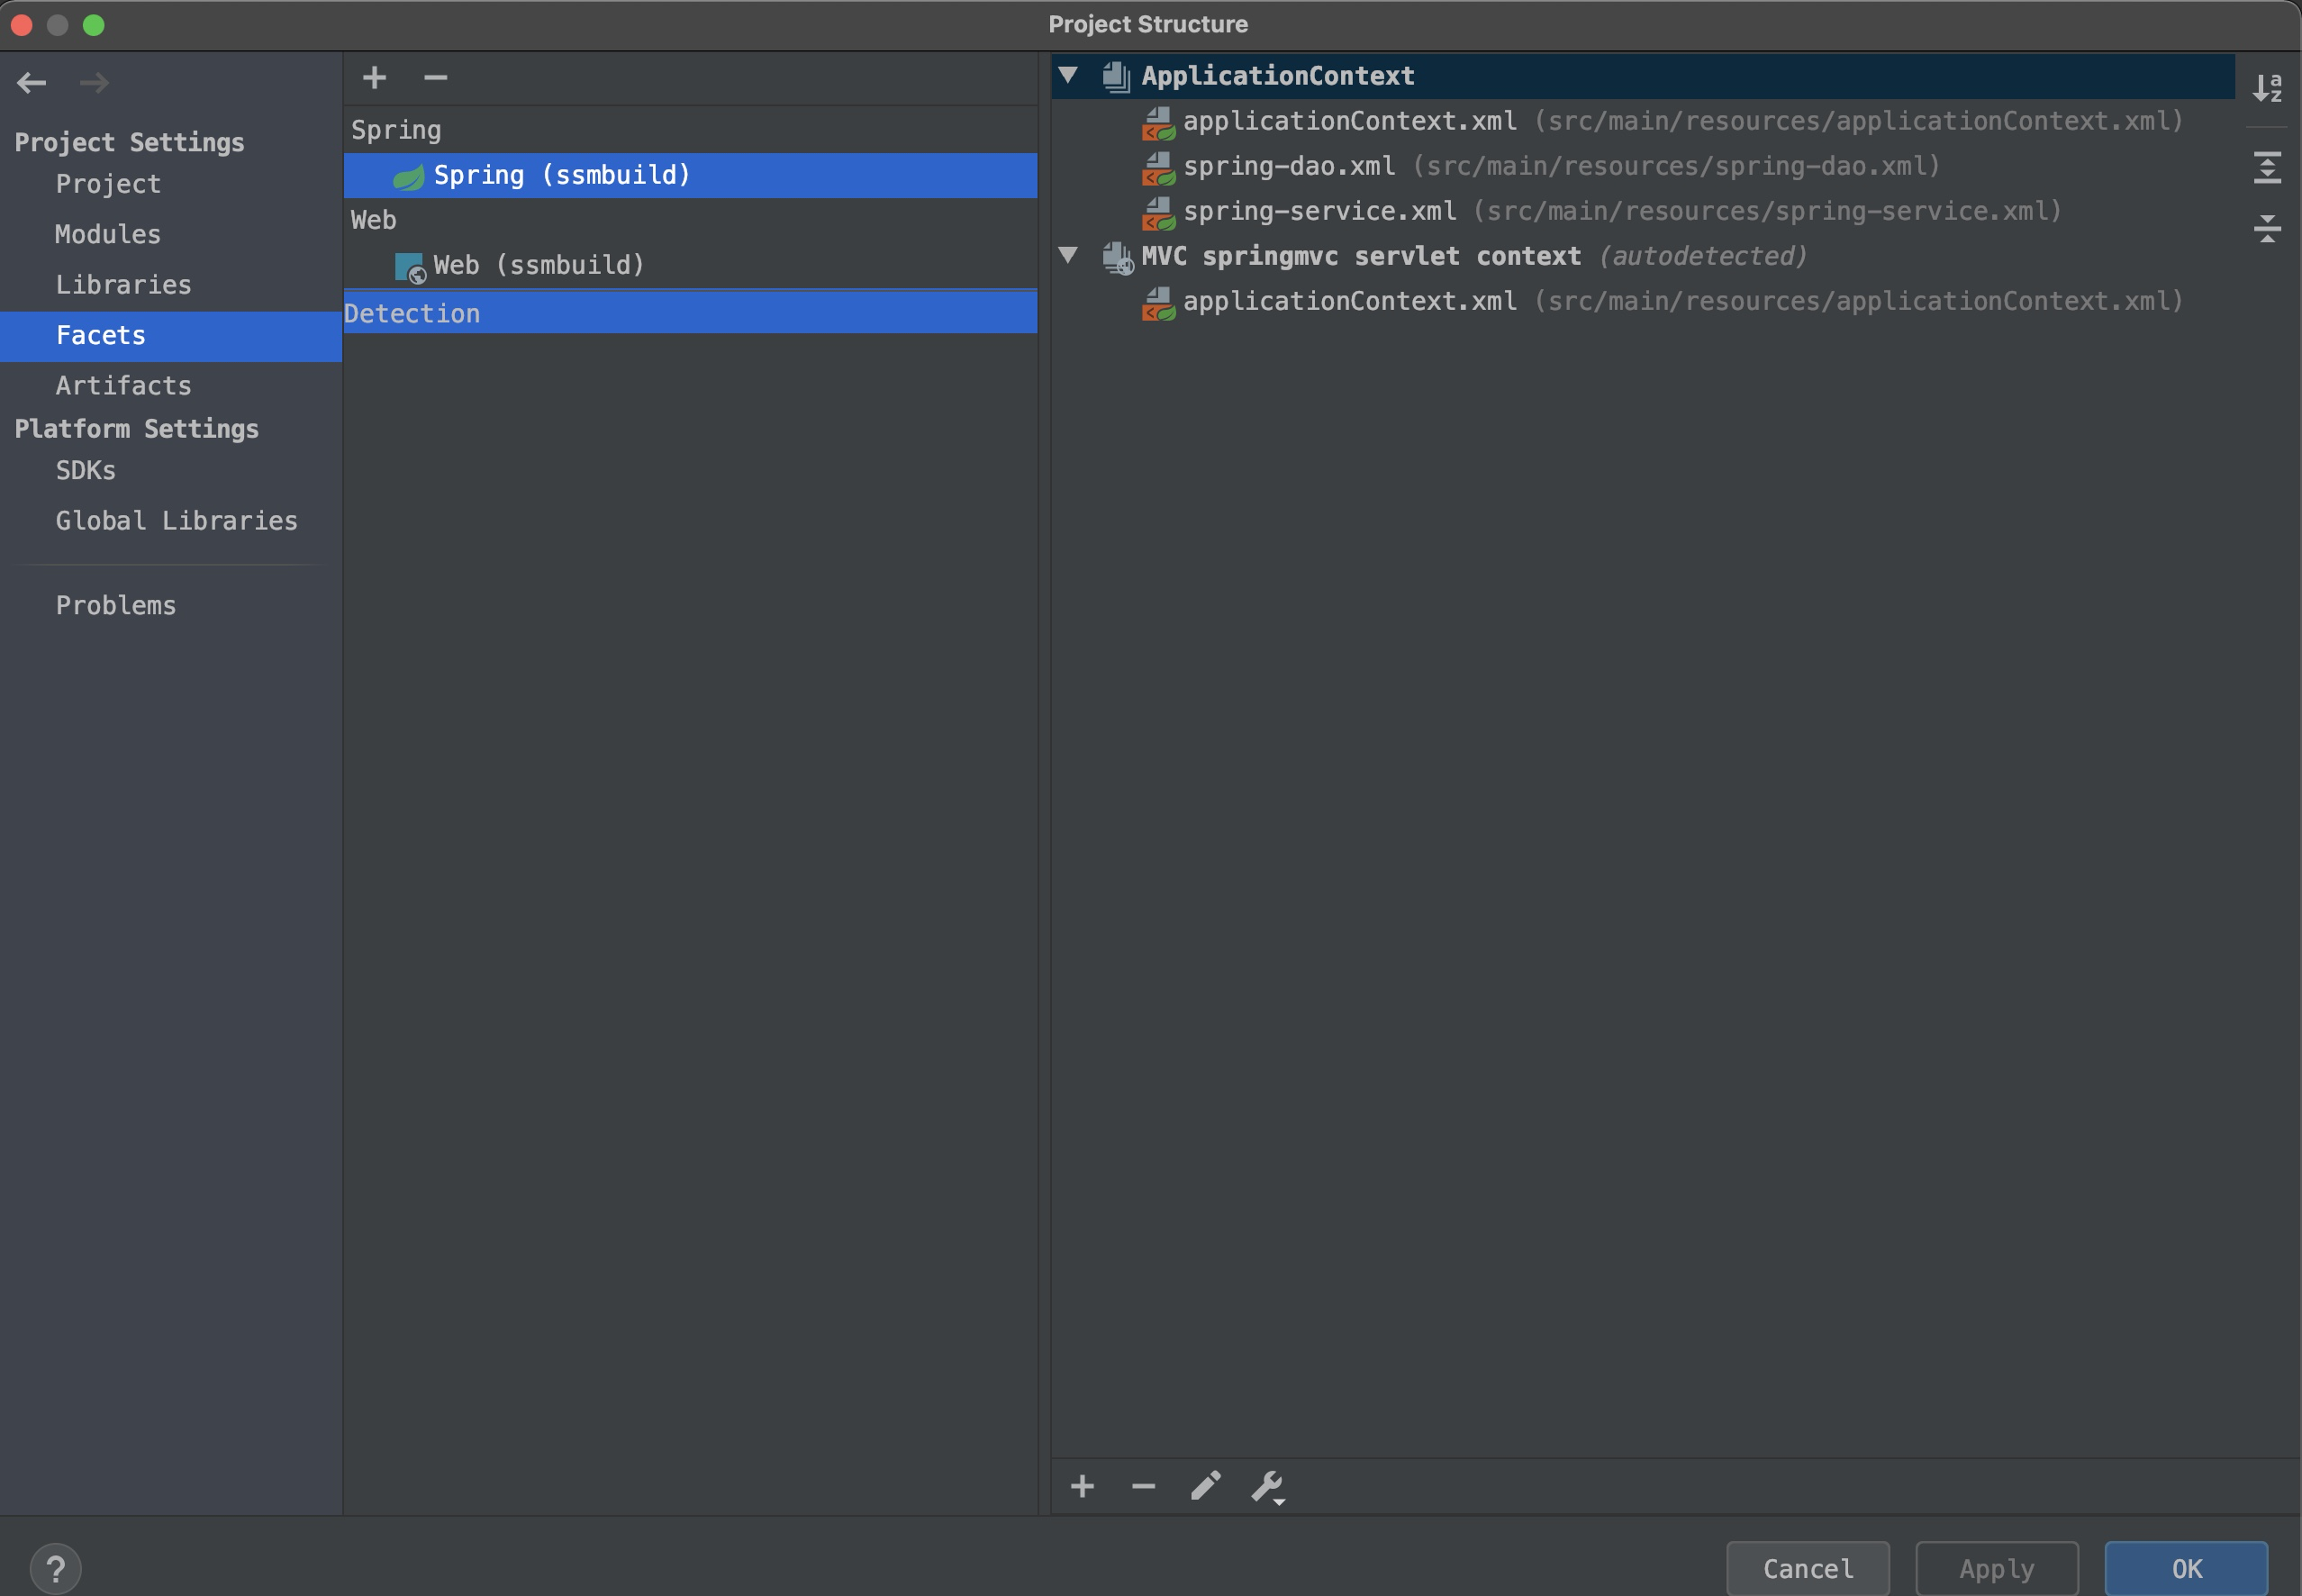Collapse the ApplicationContext tree node
This screenshot has width=2302, height=1596.
1068,75
